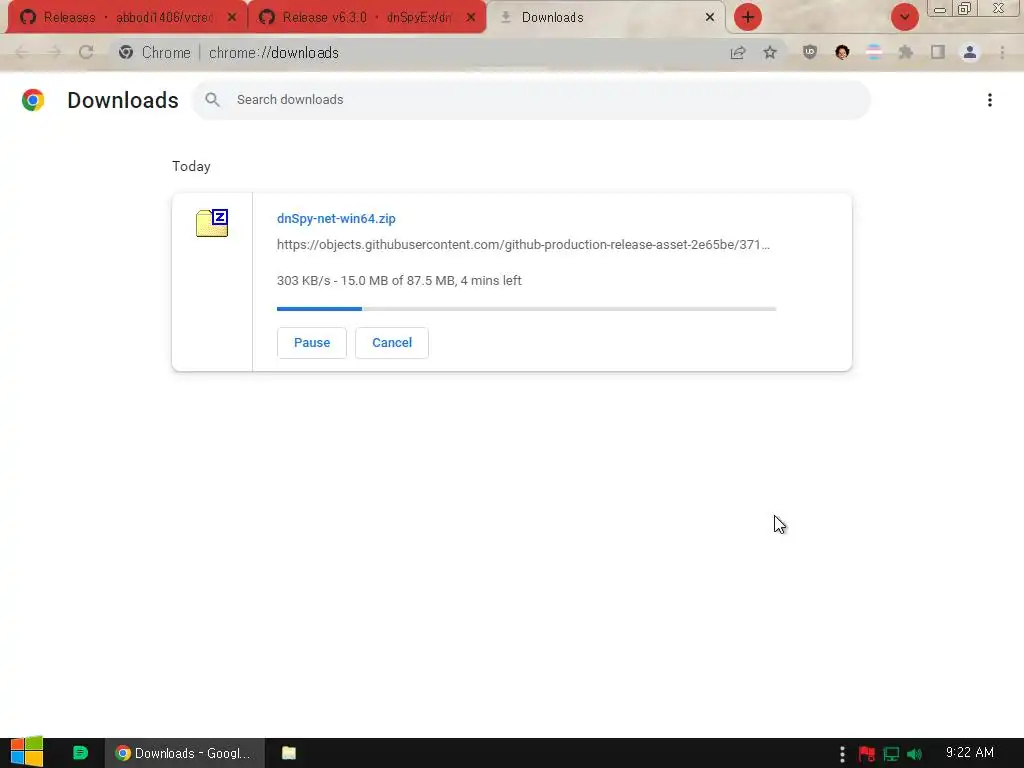1024x768 pixels.
Task: Click the Search downloads field
Action: click(532, 100)
